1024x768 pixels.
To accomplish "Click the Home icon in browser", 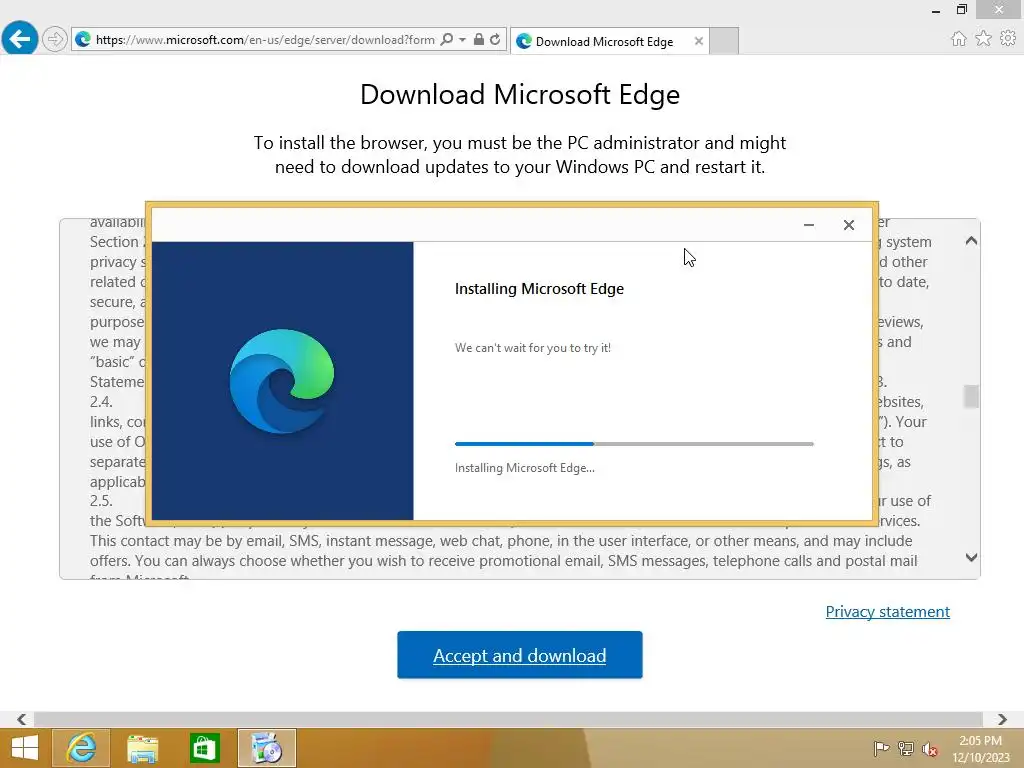I will [x=958, y=39].
